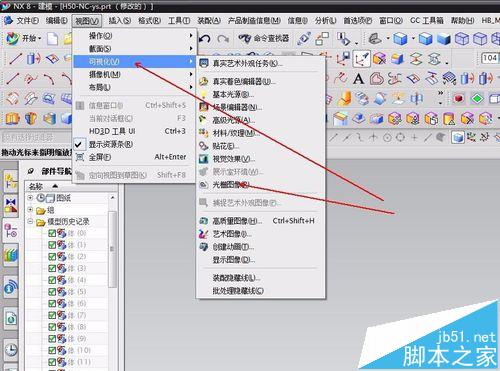Open the 截面 submenu in View menu
Image resolution: width=500 pixels, height=371 pixels.
click(133, 48)
